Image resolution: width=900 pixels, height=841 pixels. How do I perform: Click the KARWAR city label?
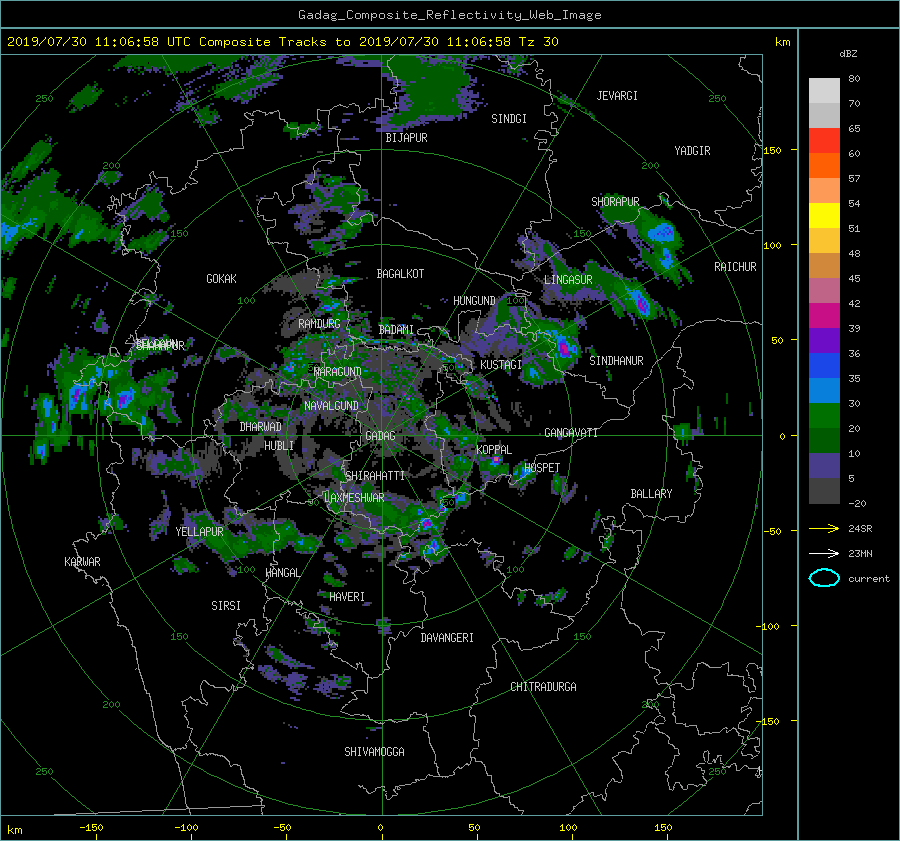coord(82,562)
